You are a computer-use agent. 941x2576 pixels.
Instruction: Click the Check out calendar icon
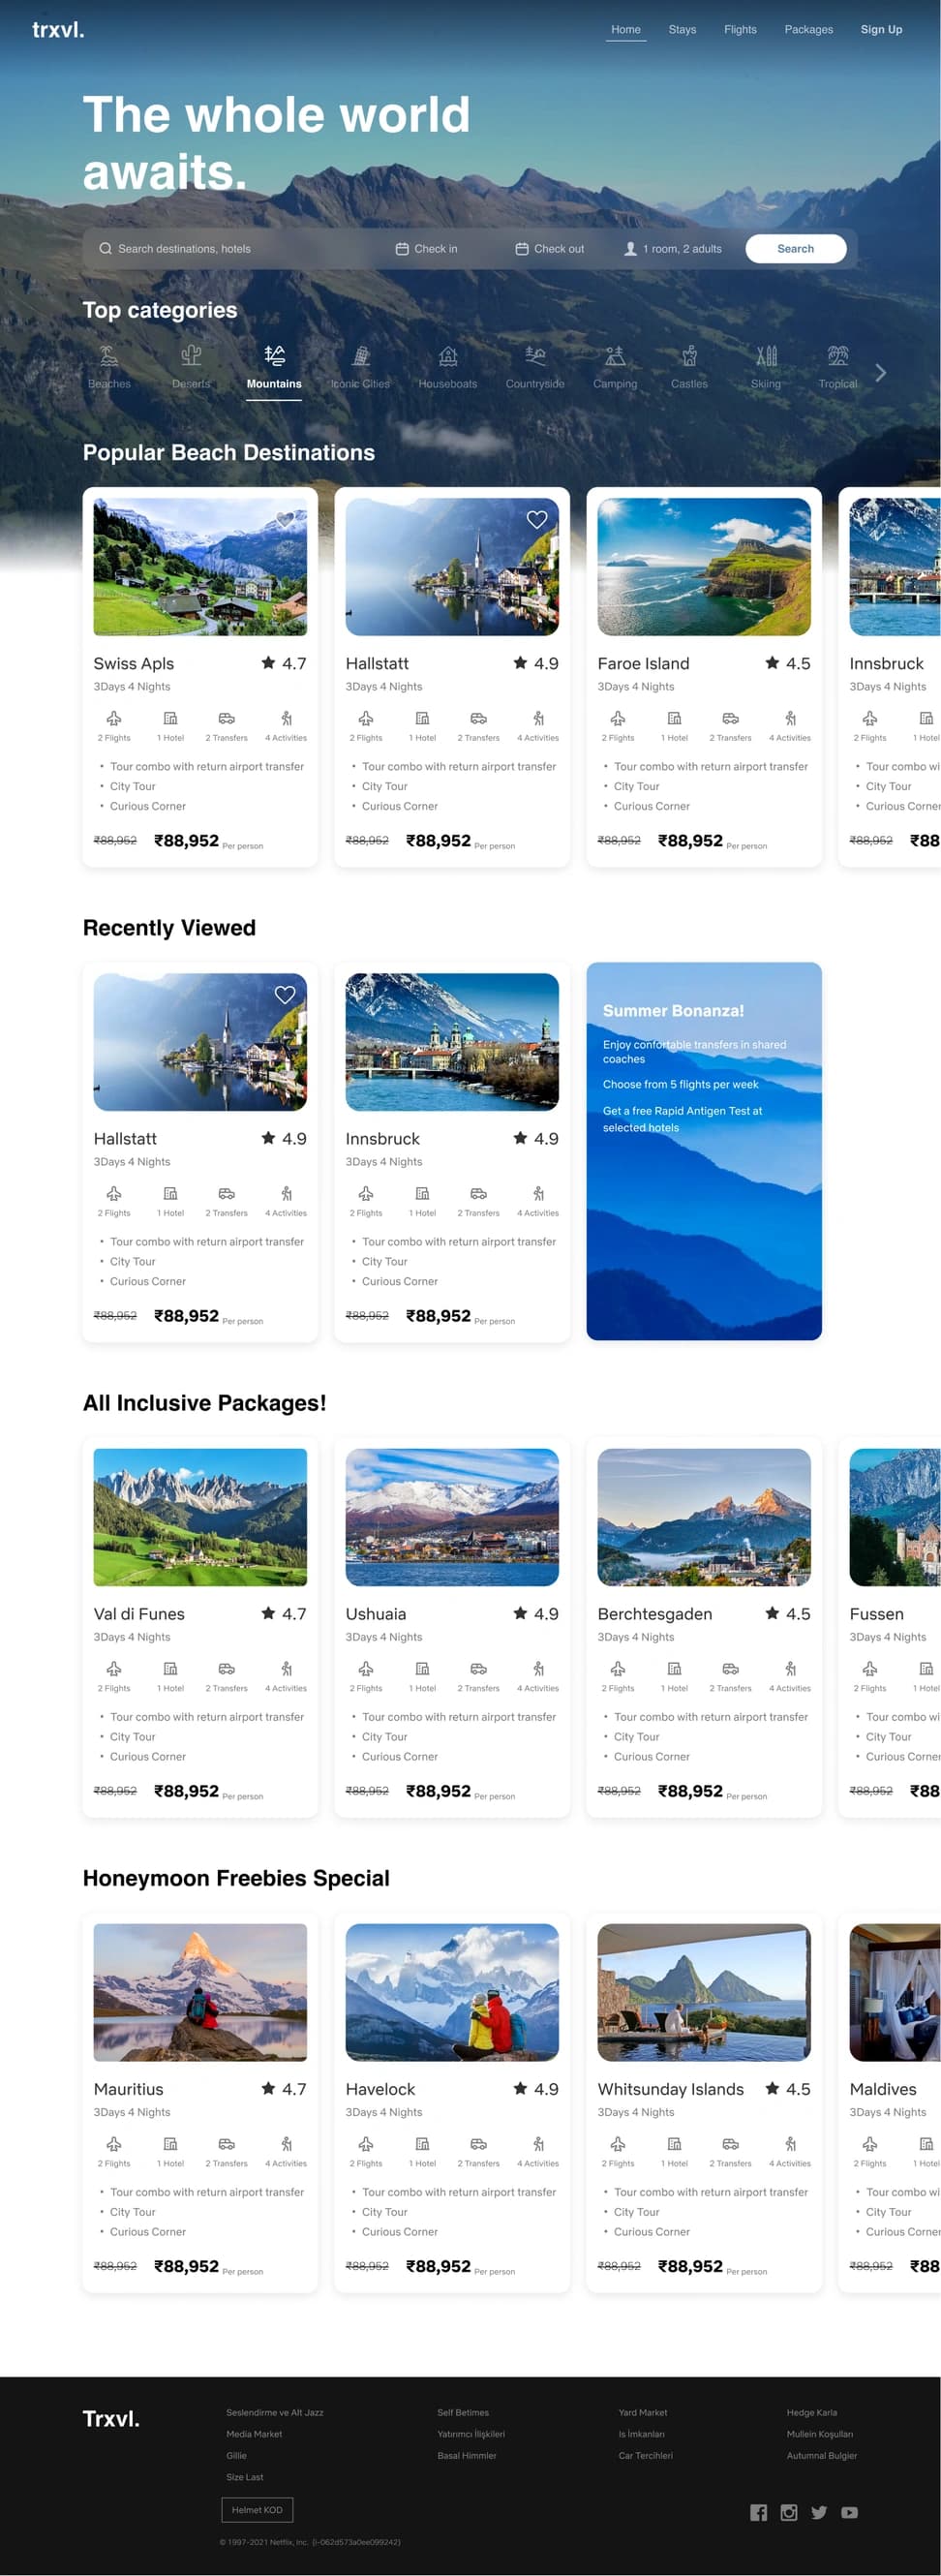pyautogui.click(x=522, y=249)
